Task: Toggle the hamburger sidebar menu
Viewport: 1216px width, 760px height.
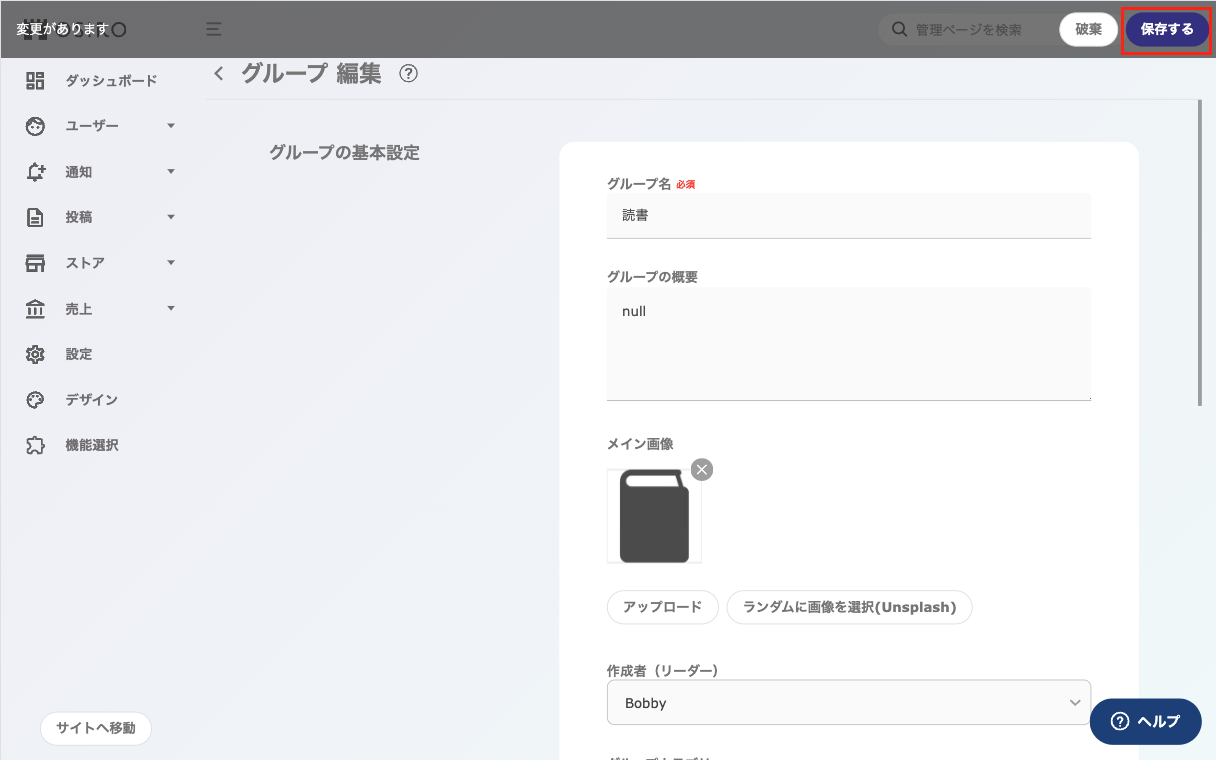Action: pos(213,29)
